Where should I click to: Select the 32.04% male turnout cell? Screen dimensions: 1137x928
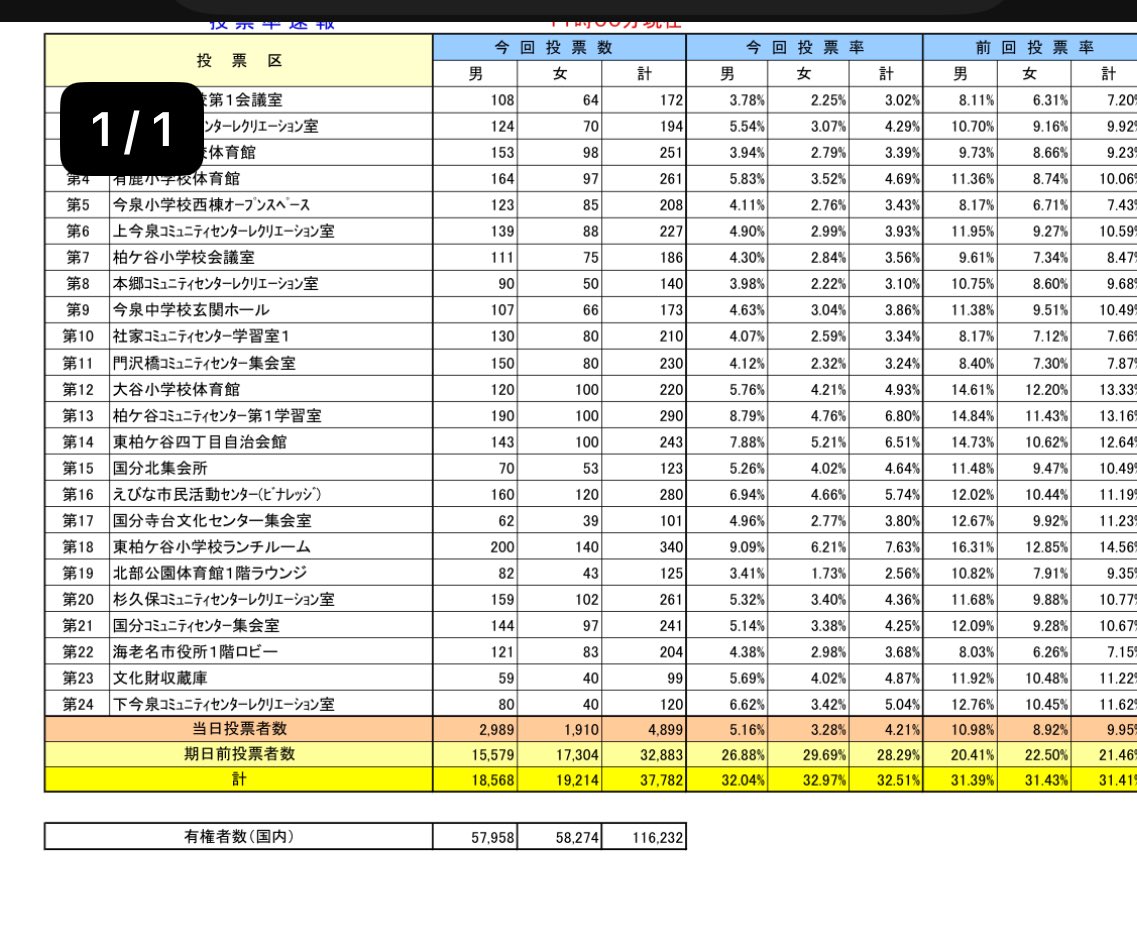point(727,779)
